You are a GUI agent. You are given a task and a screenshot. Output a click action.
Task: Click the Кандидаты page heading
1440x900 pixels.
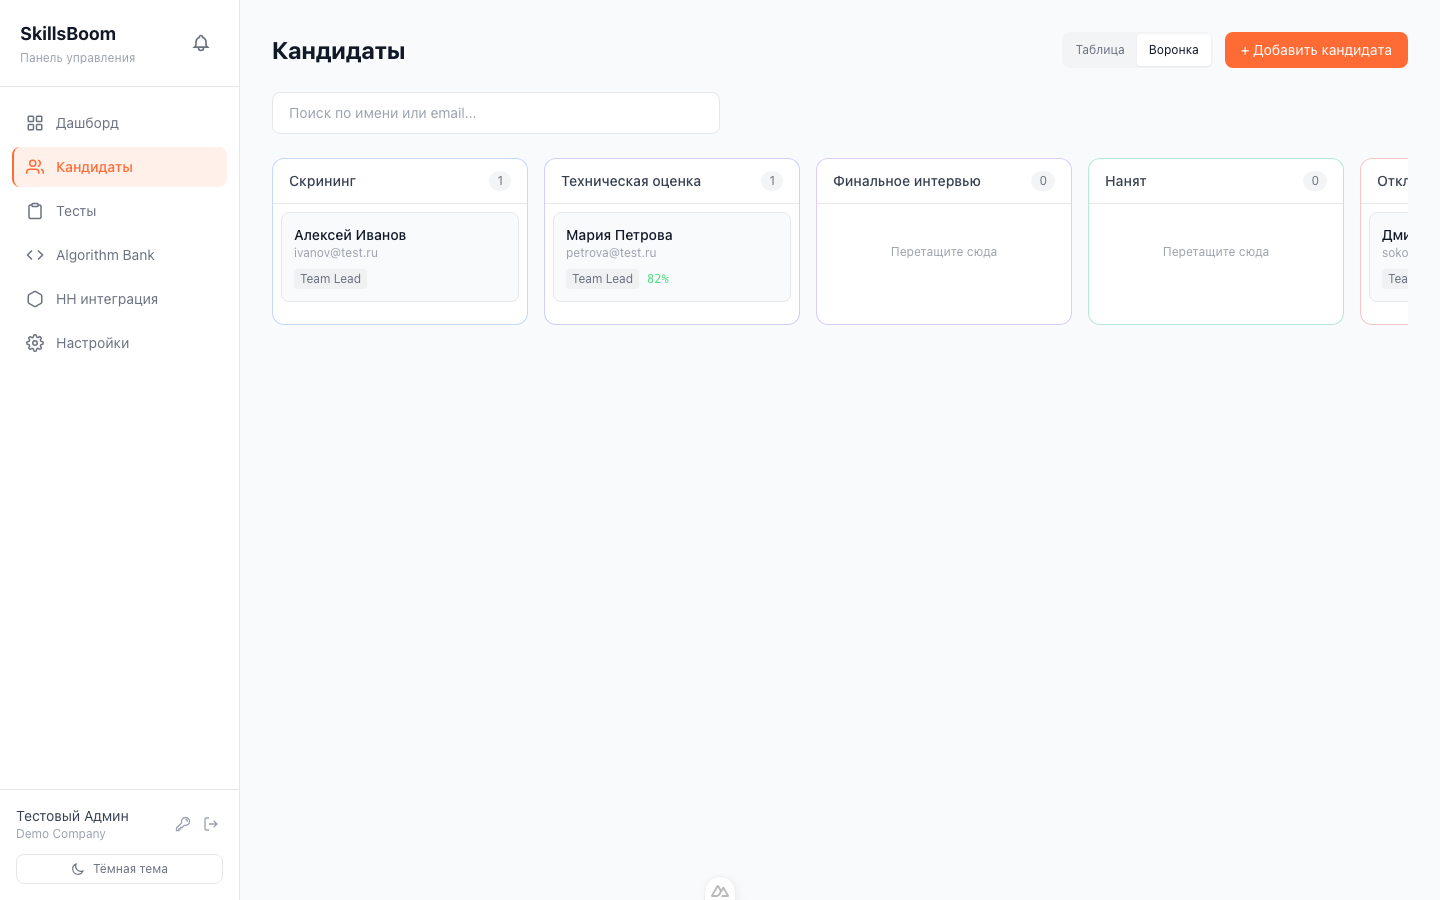tap(339, 51)
